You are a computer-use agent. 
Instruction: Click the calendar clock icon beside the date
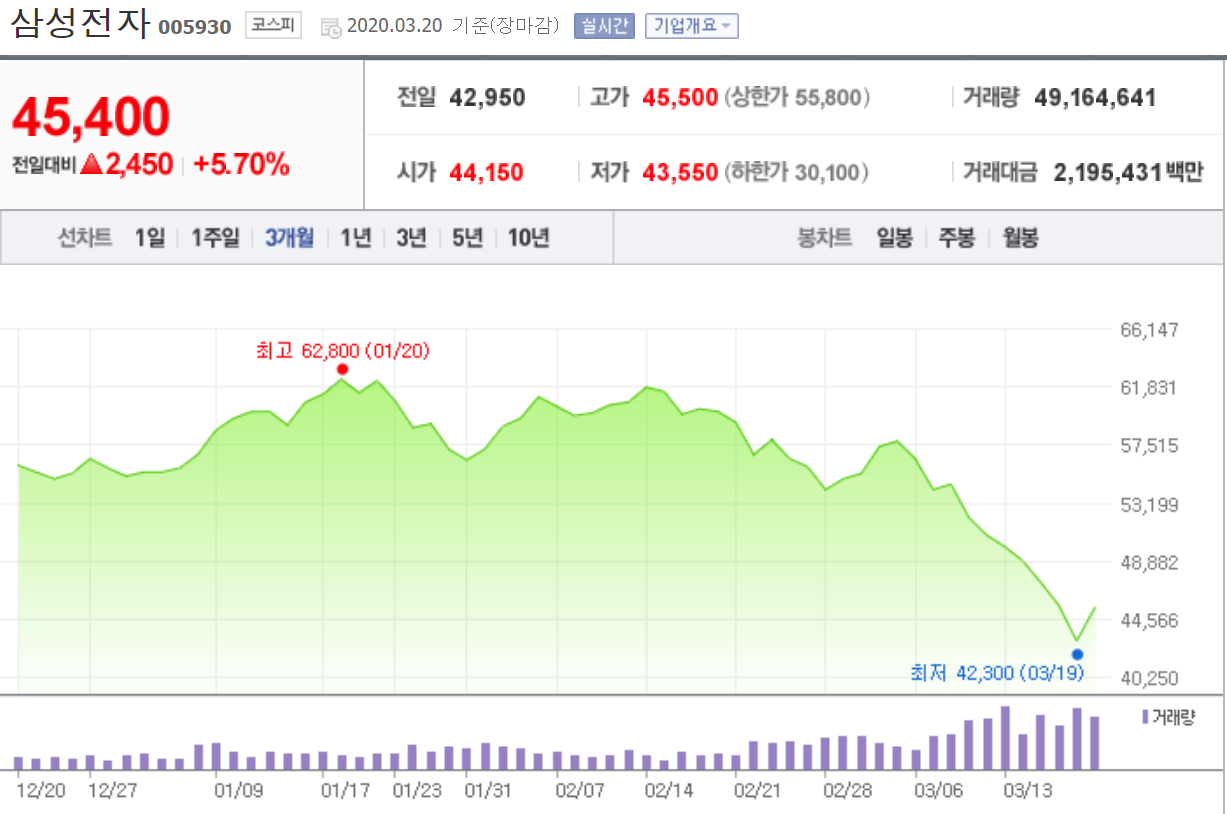click(331, 27)
